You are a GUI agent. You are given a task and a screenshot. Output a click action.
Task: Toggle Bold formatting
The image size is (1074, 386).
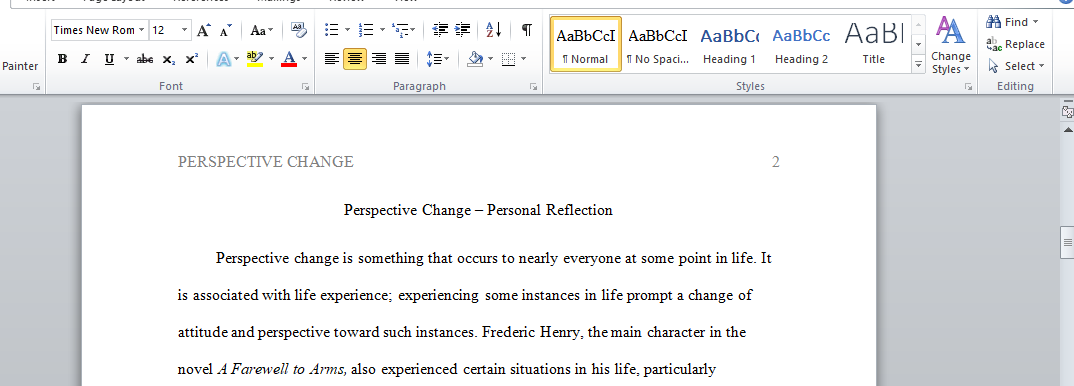(x=62, y=60)
